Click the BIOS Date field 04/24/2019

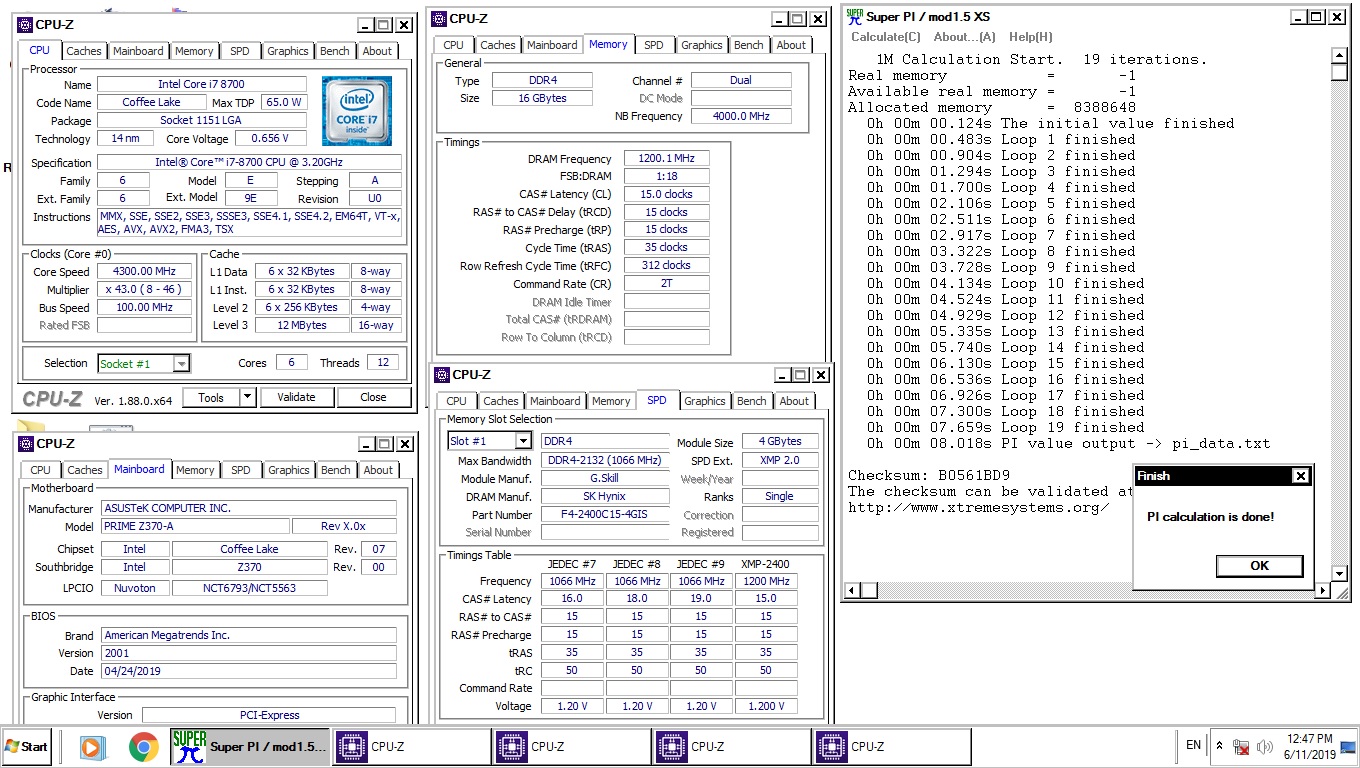pos(248,672)
